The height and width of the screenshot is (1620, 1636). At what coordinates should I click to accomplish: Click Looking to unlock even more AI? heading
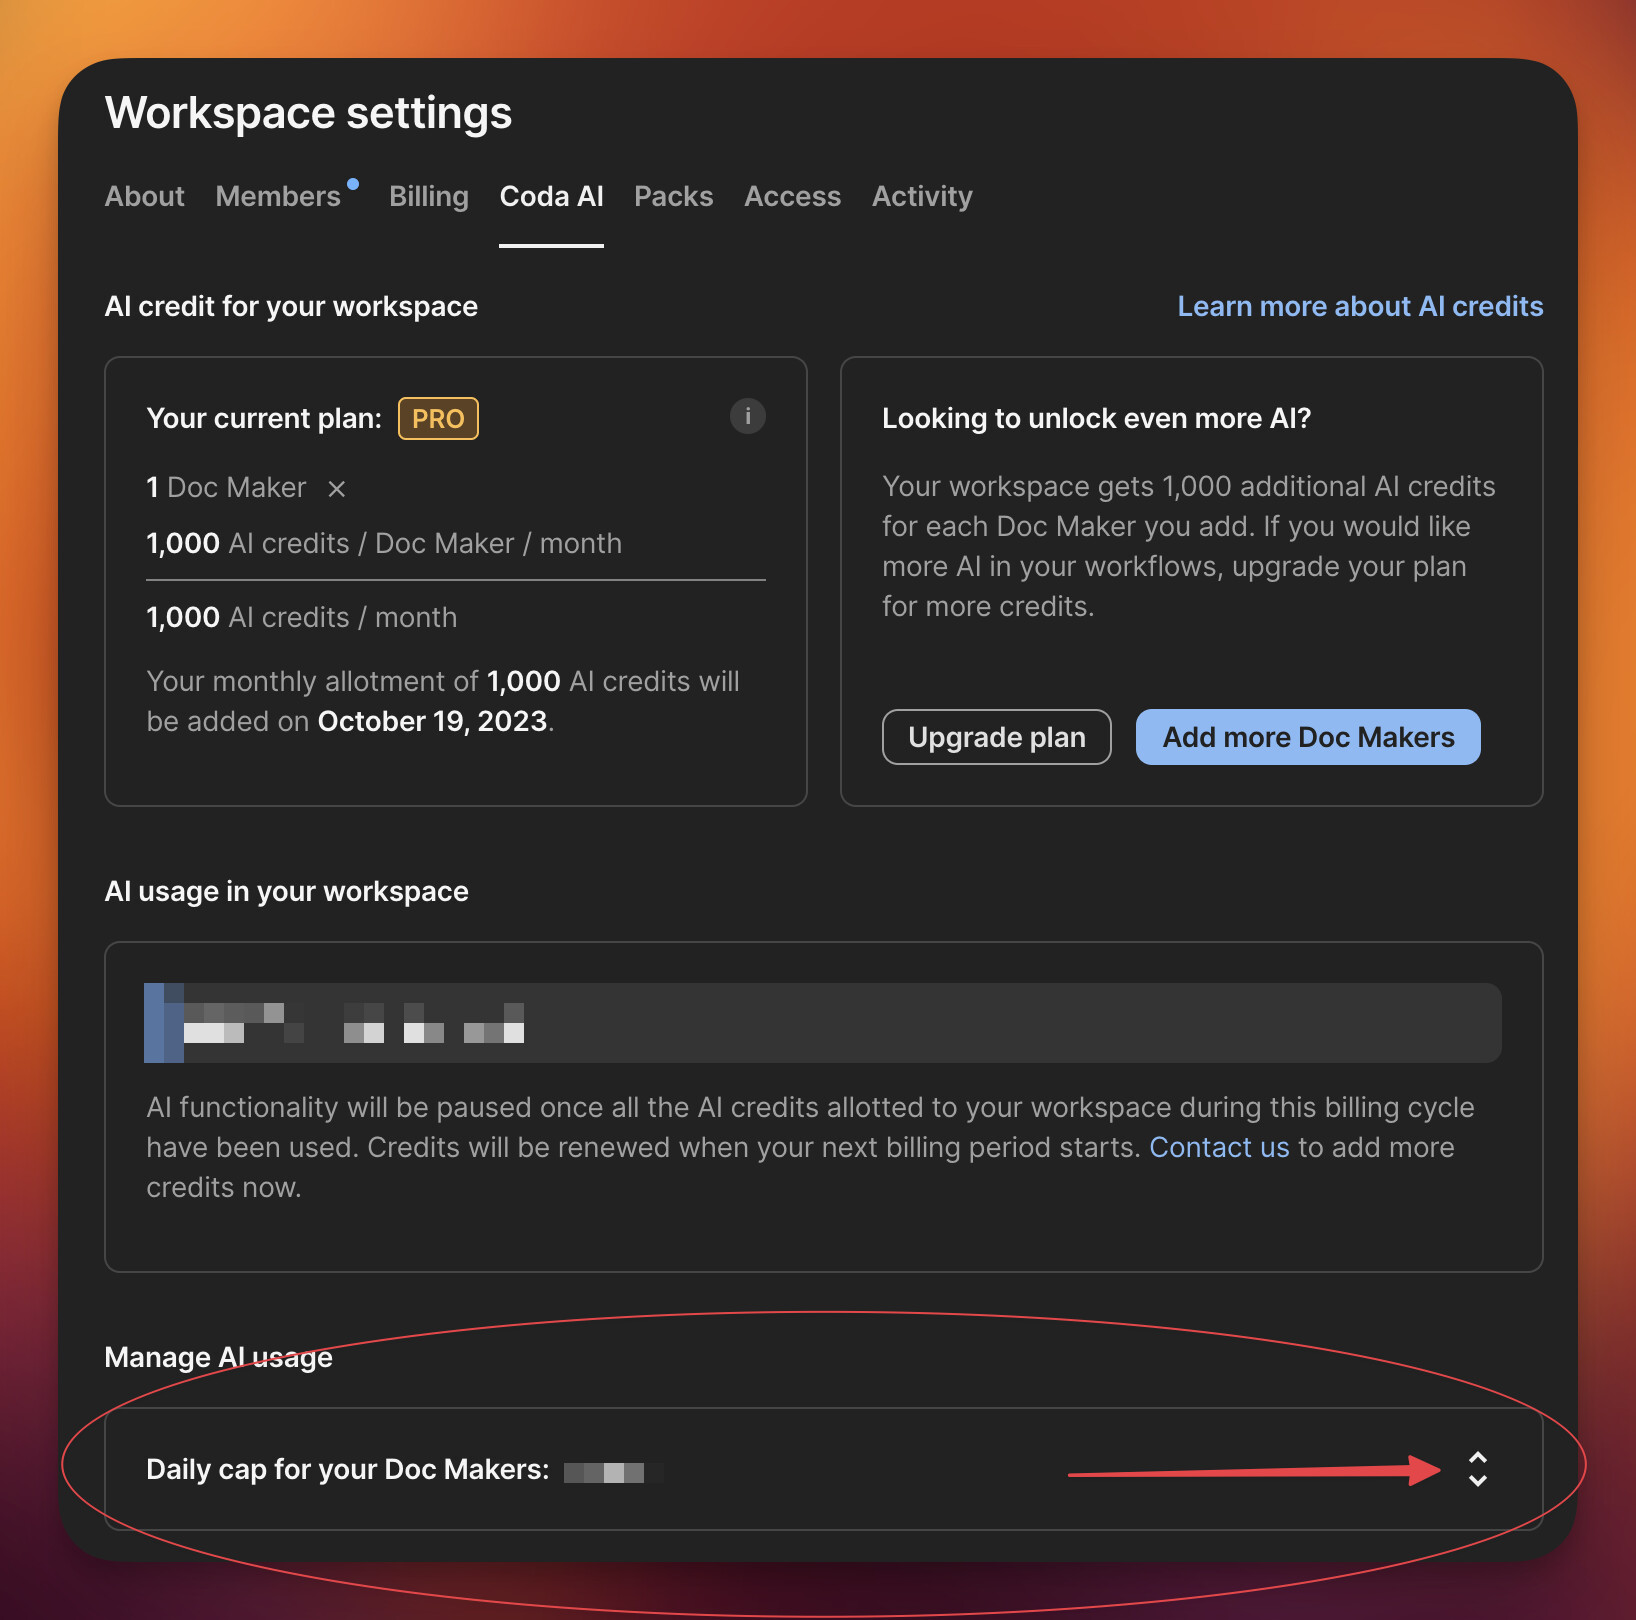1096,418
